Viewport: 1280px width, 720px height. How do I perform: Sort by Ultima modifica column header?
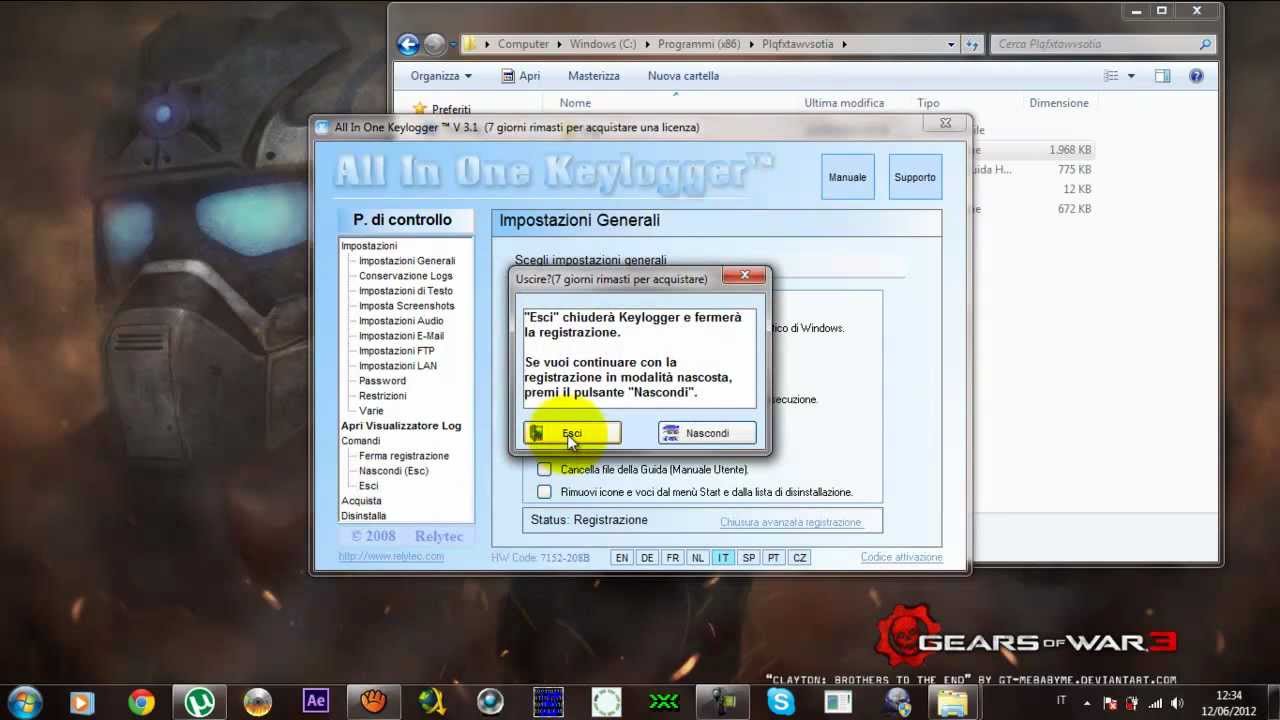coord(844,103)
